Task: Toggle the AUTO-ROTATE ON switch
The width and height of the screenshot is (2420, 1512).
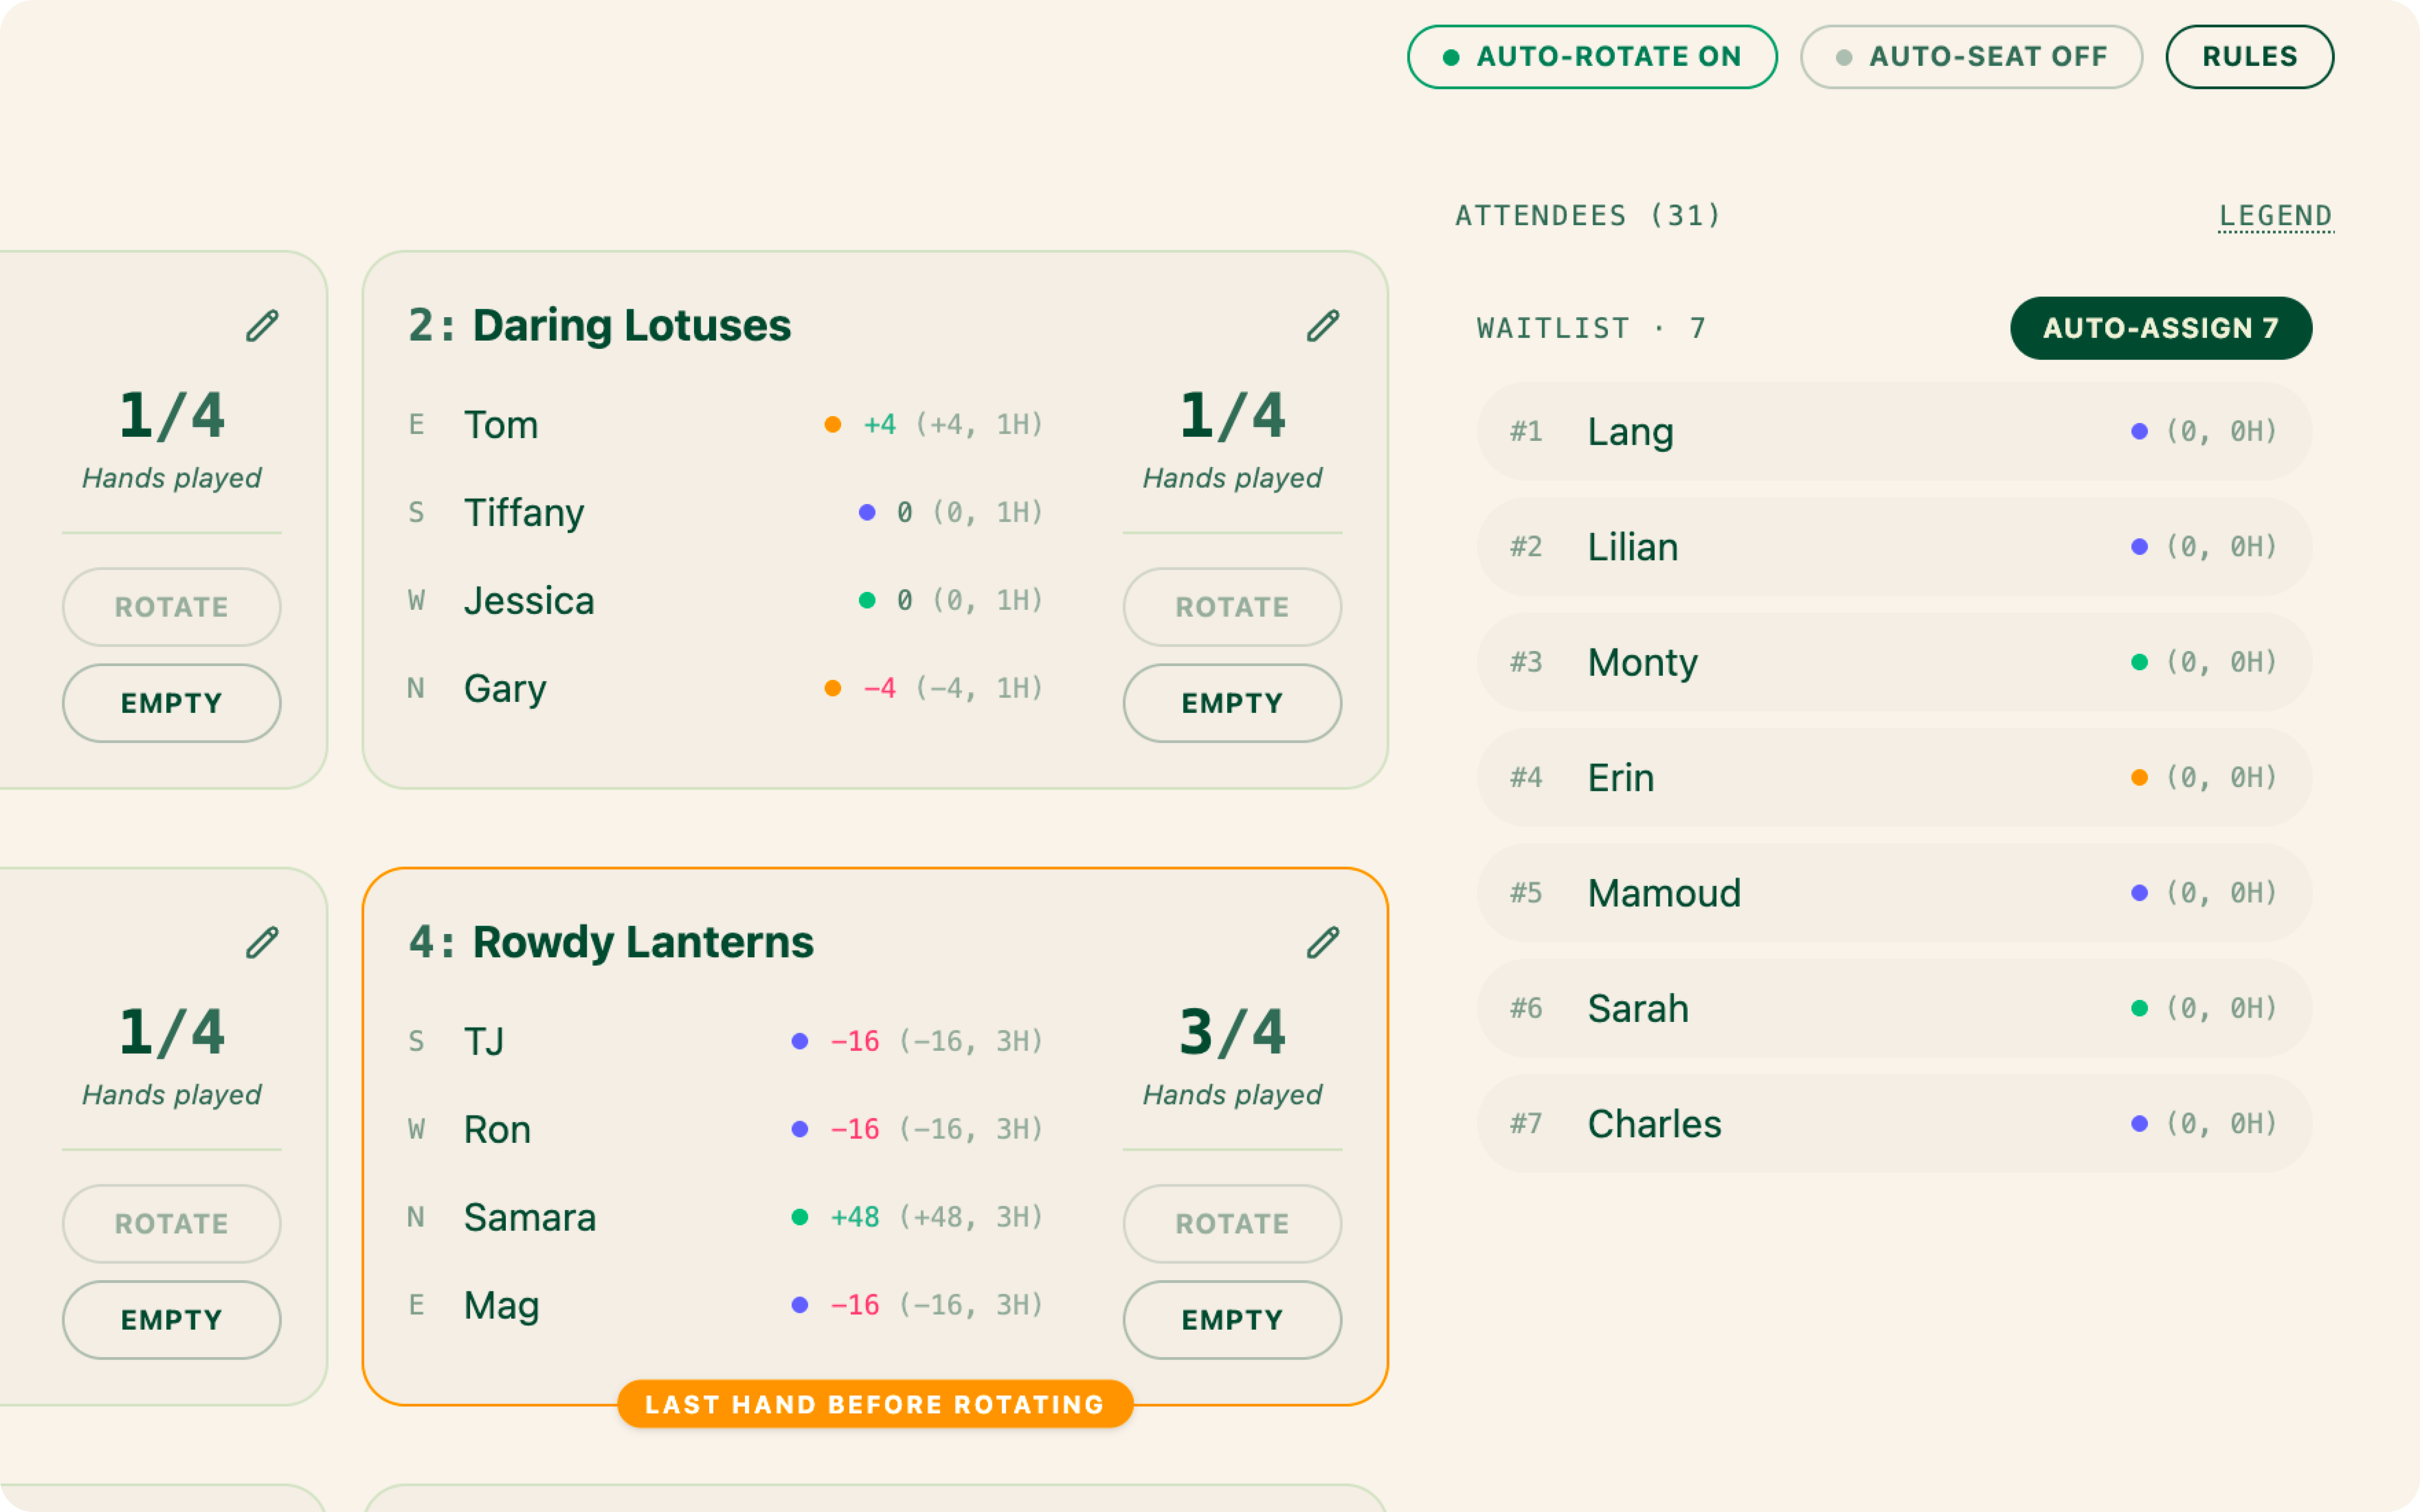Action: click(x=1591, y=57)
